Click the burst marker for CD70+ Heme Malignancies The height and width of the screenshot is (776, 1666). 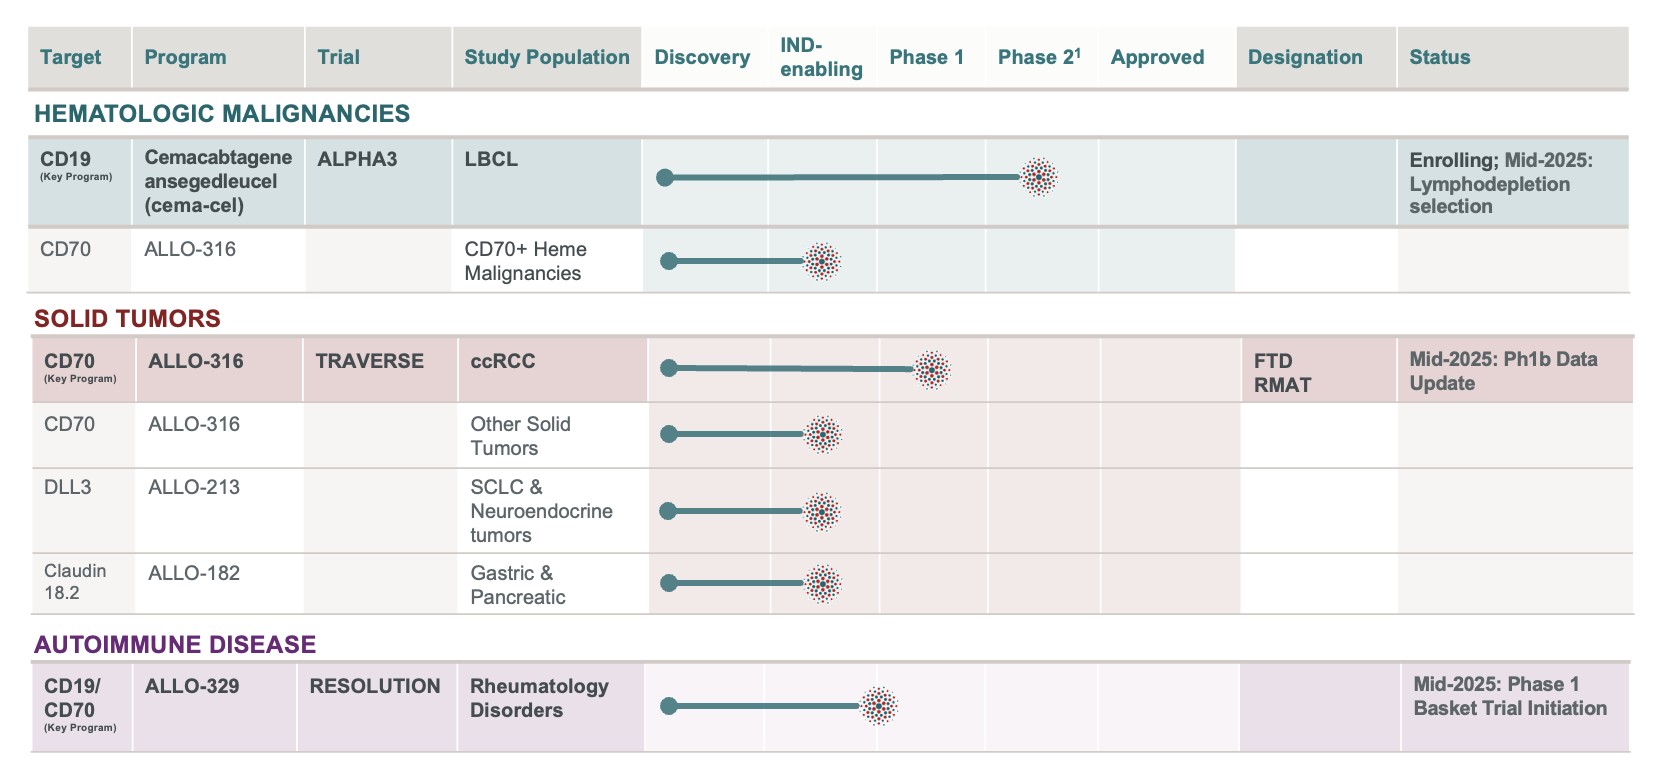[822, 262]
